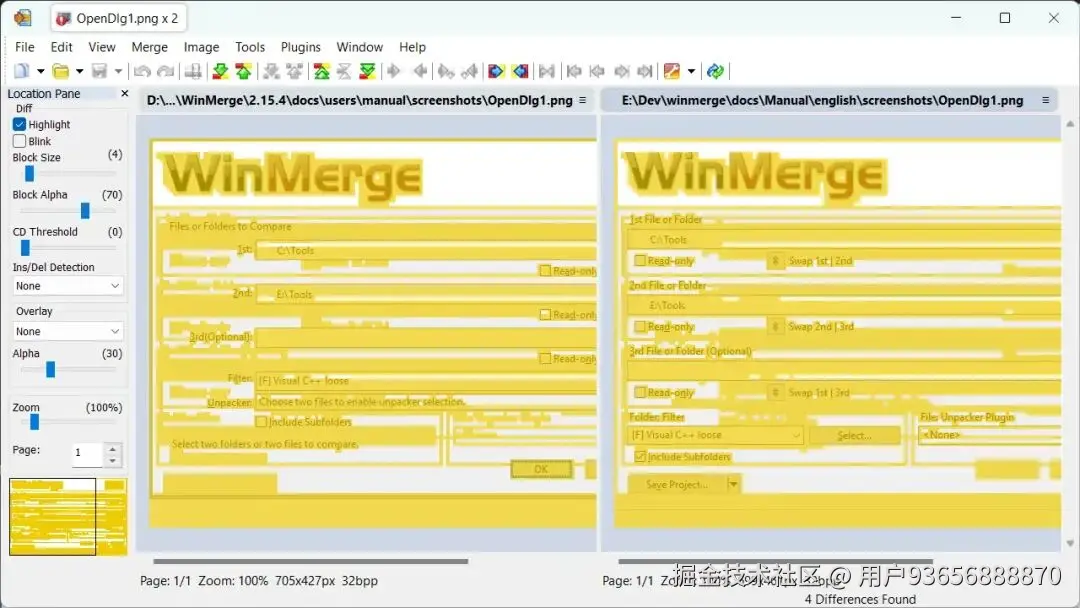Open the Help menu
This screenshot has height=608, width=1080.
point(413,47)
